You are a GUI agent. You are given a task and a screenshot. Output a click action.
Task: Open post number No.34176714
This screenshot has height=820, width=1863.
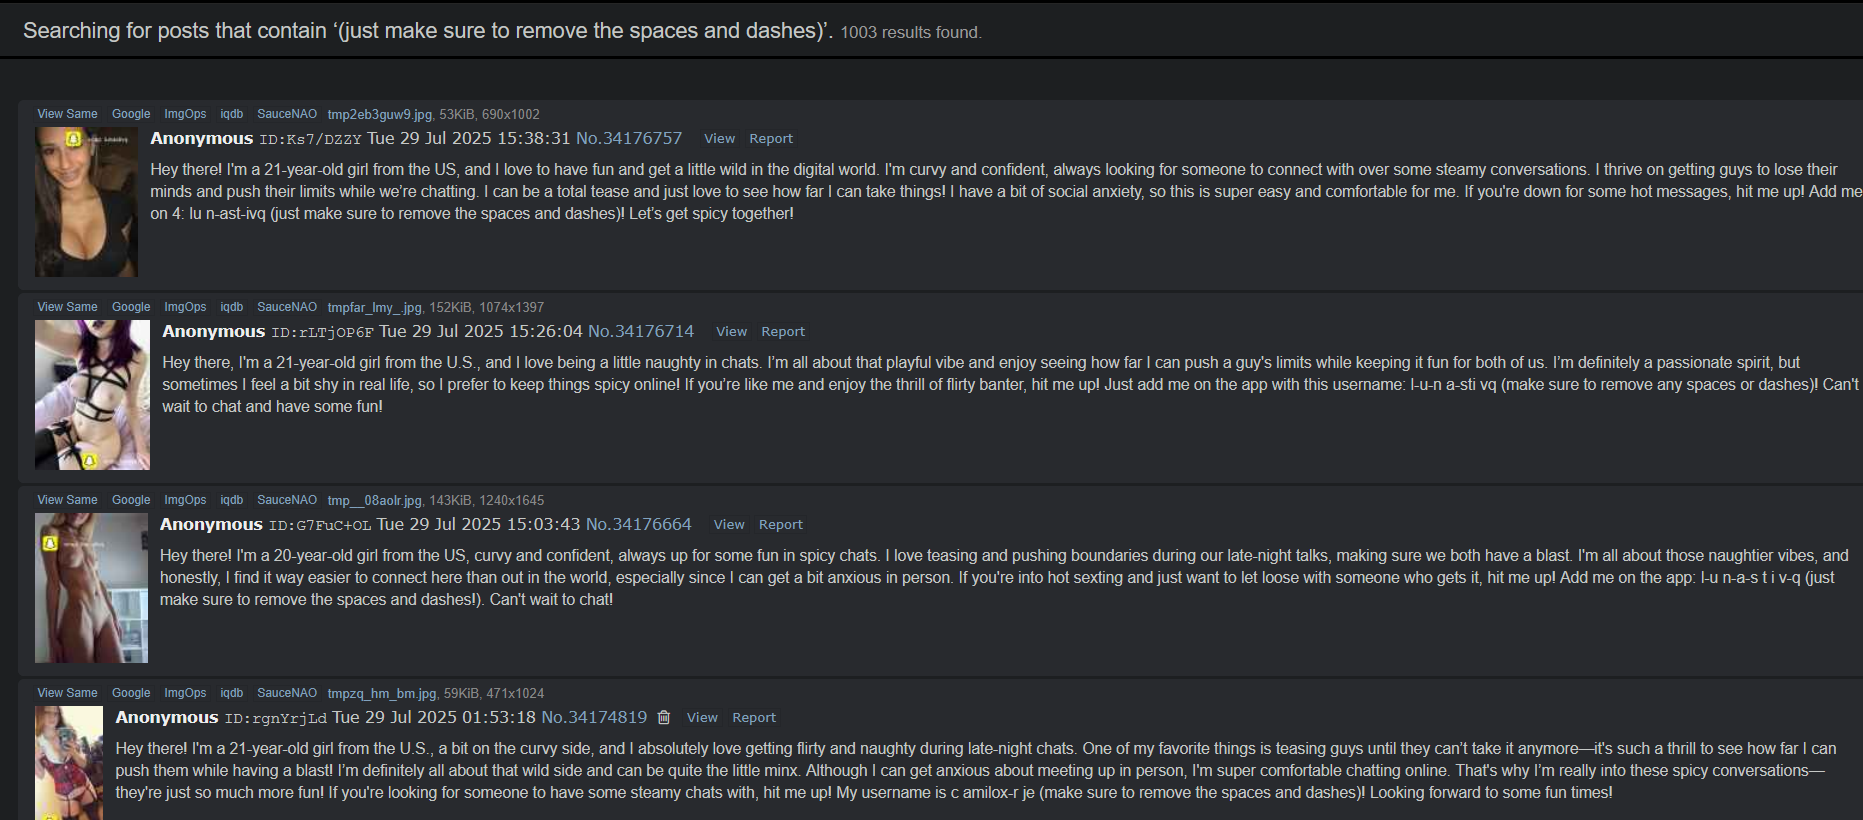click(641, 331)
